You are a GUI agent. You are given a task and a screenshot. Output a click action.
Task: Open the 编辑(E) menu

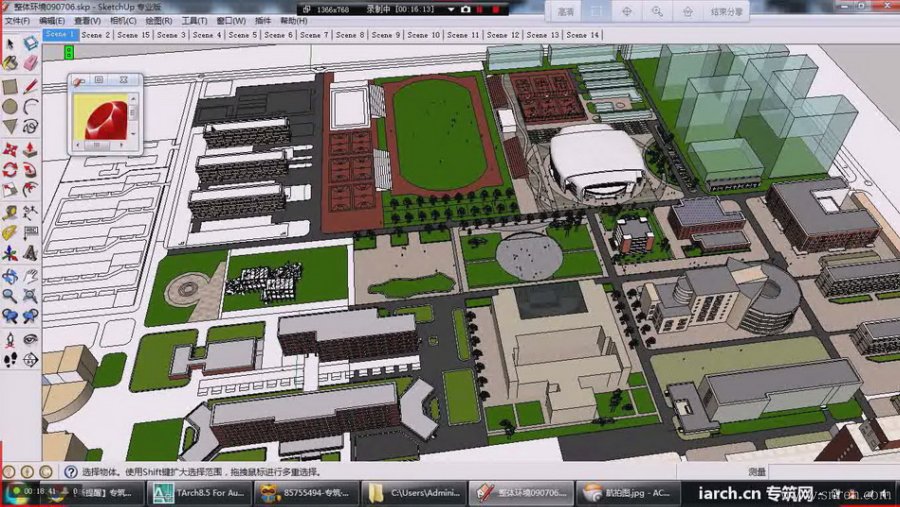pos(52,21)
